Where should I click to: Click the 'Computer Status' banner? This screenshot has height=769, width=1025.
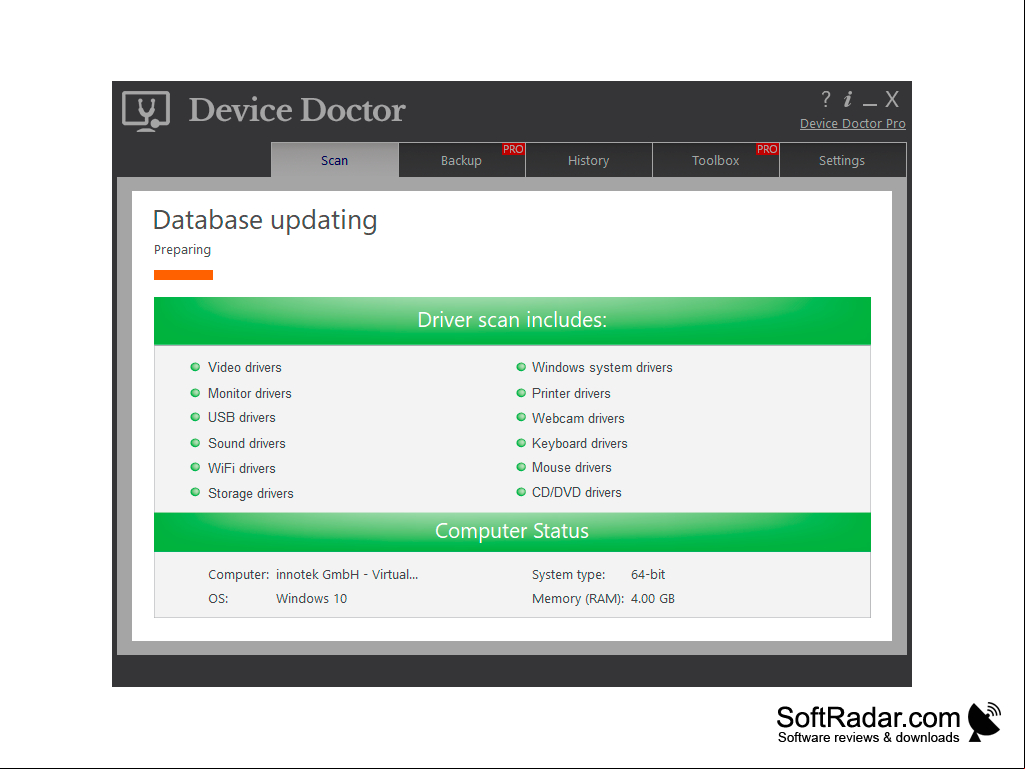click(x=512, y=531)
